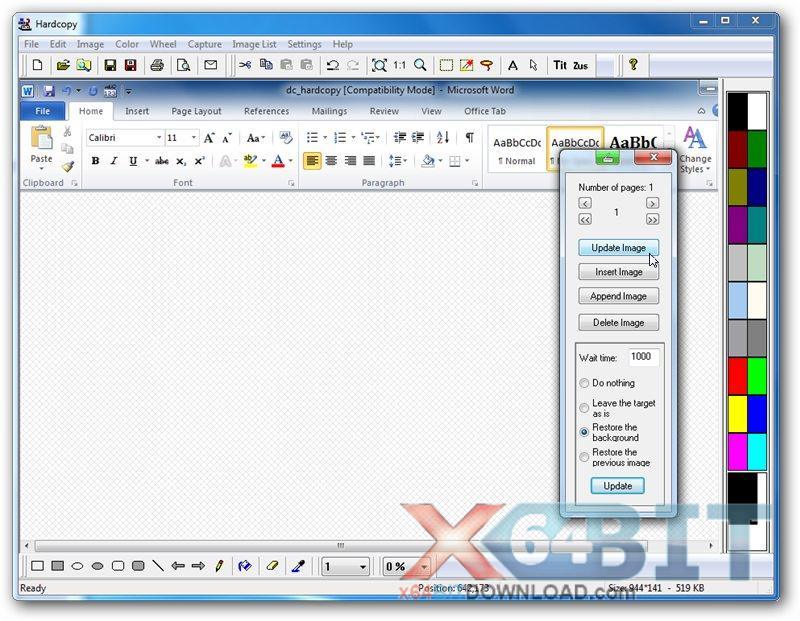800x621 pixels.
Task: Select the Normal style in Word gallery
Action: click(x=517, y=151)
